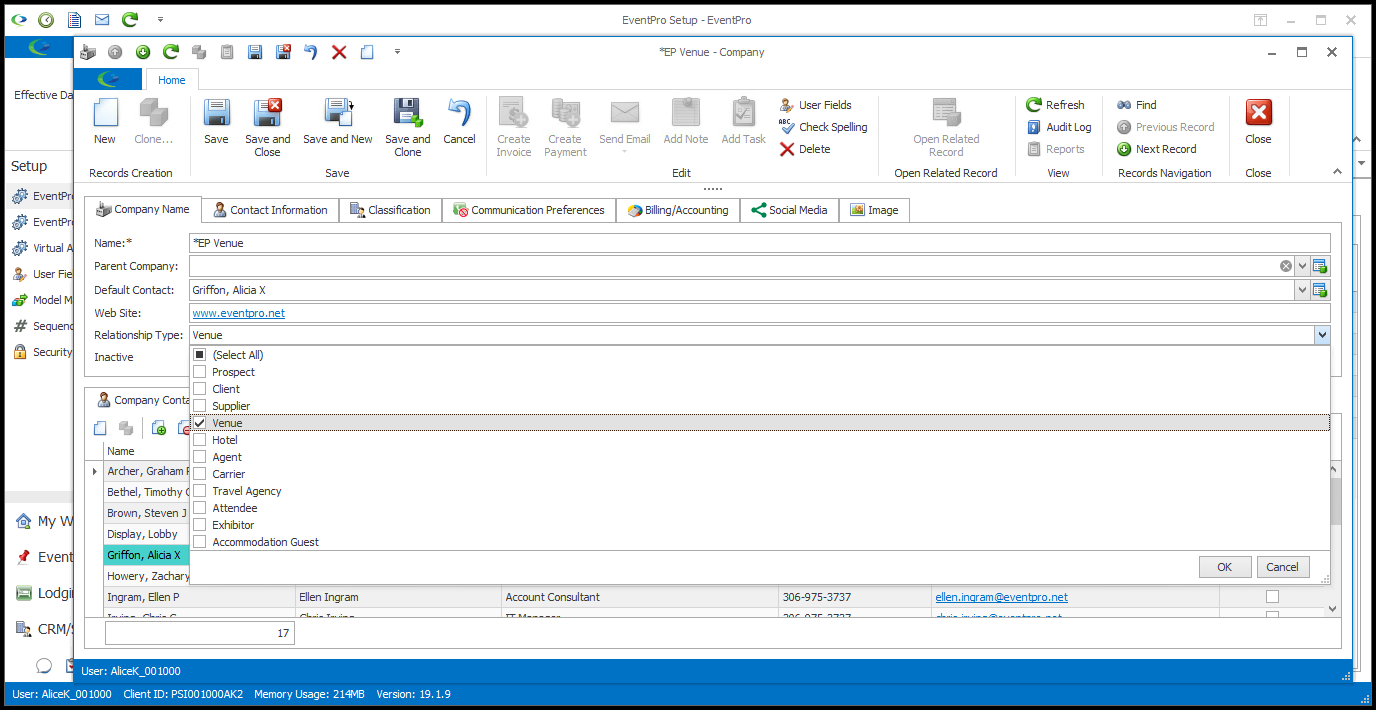The image size is (1376, 710).
Task: Run Check Spelling
Action: [823, 127]
